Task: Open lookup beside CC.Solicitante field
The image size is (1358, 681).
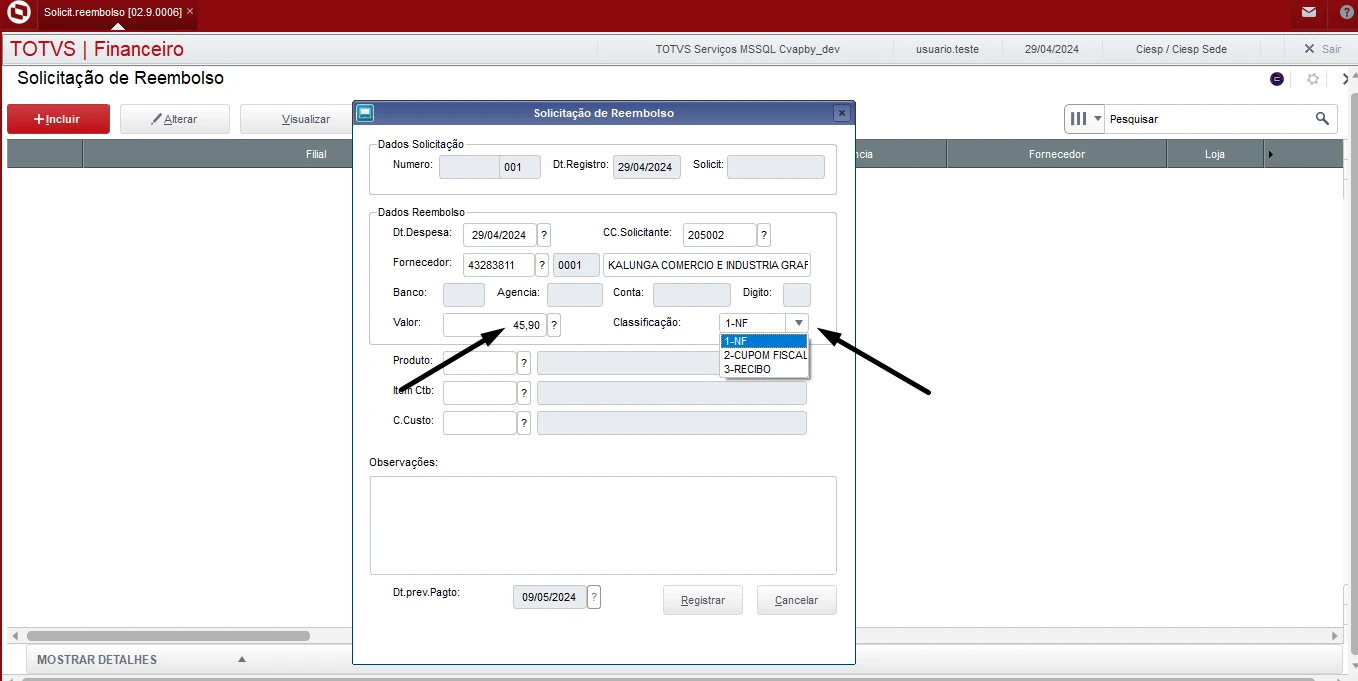Action: point(764,235)
